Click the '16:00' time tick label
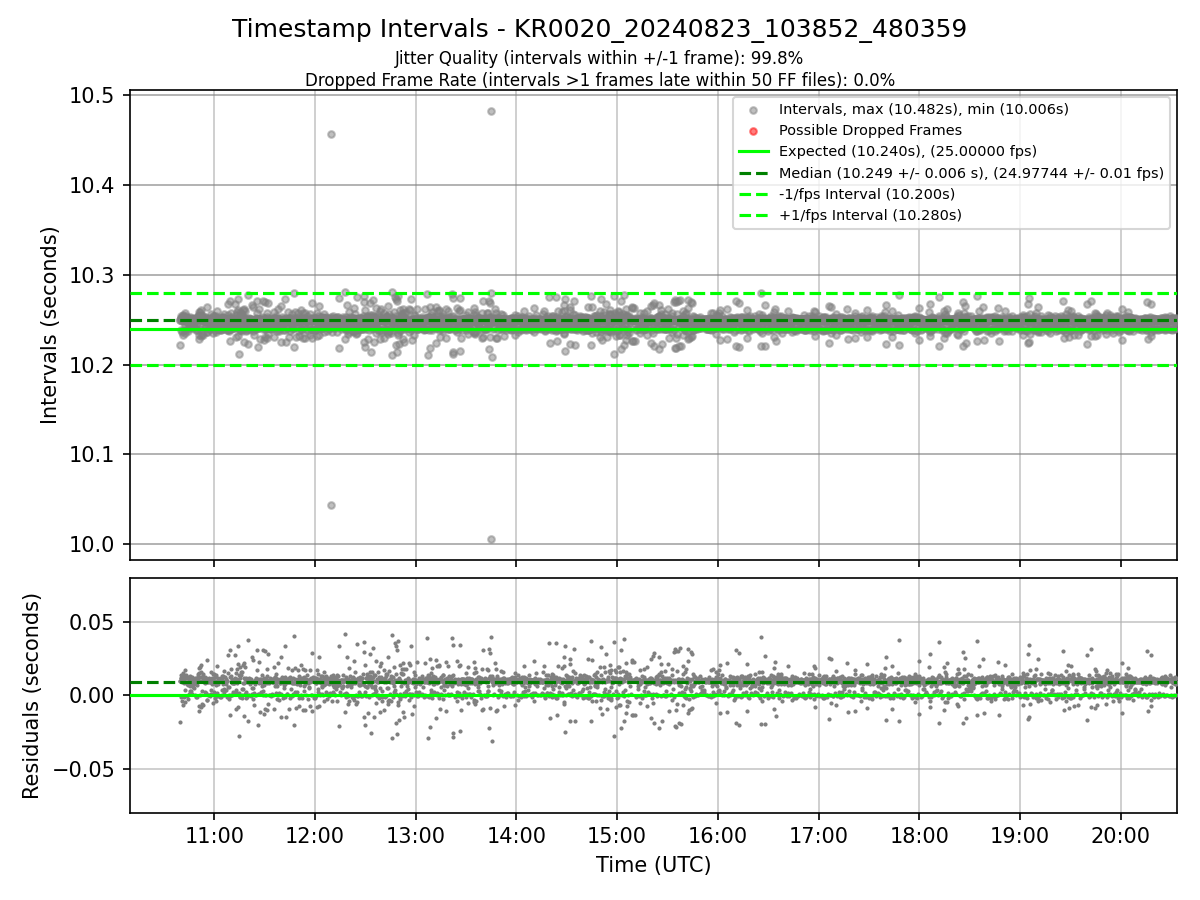This screenshot has height=900, width=1200. coord(717,834)
